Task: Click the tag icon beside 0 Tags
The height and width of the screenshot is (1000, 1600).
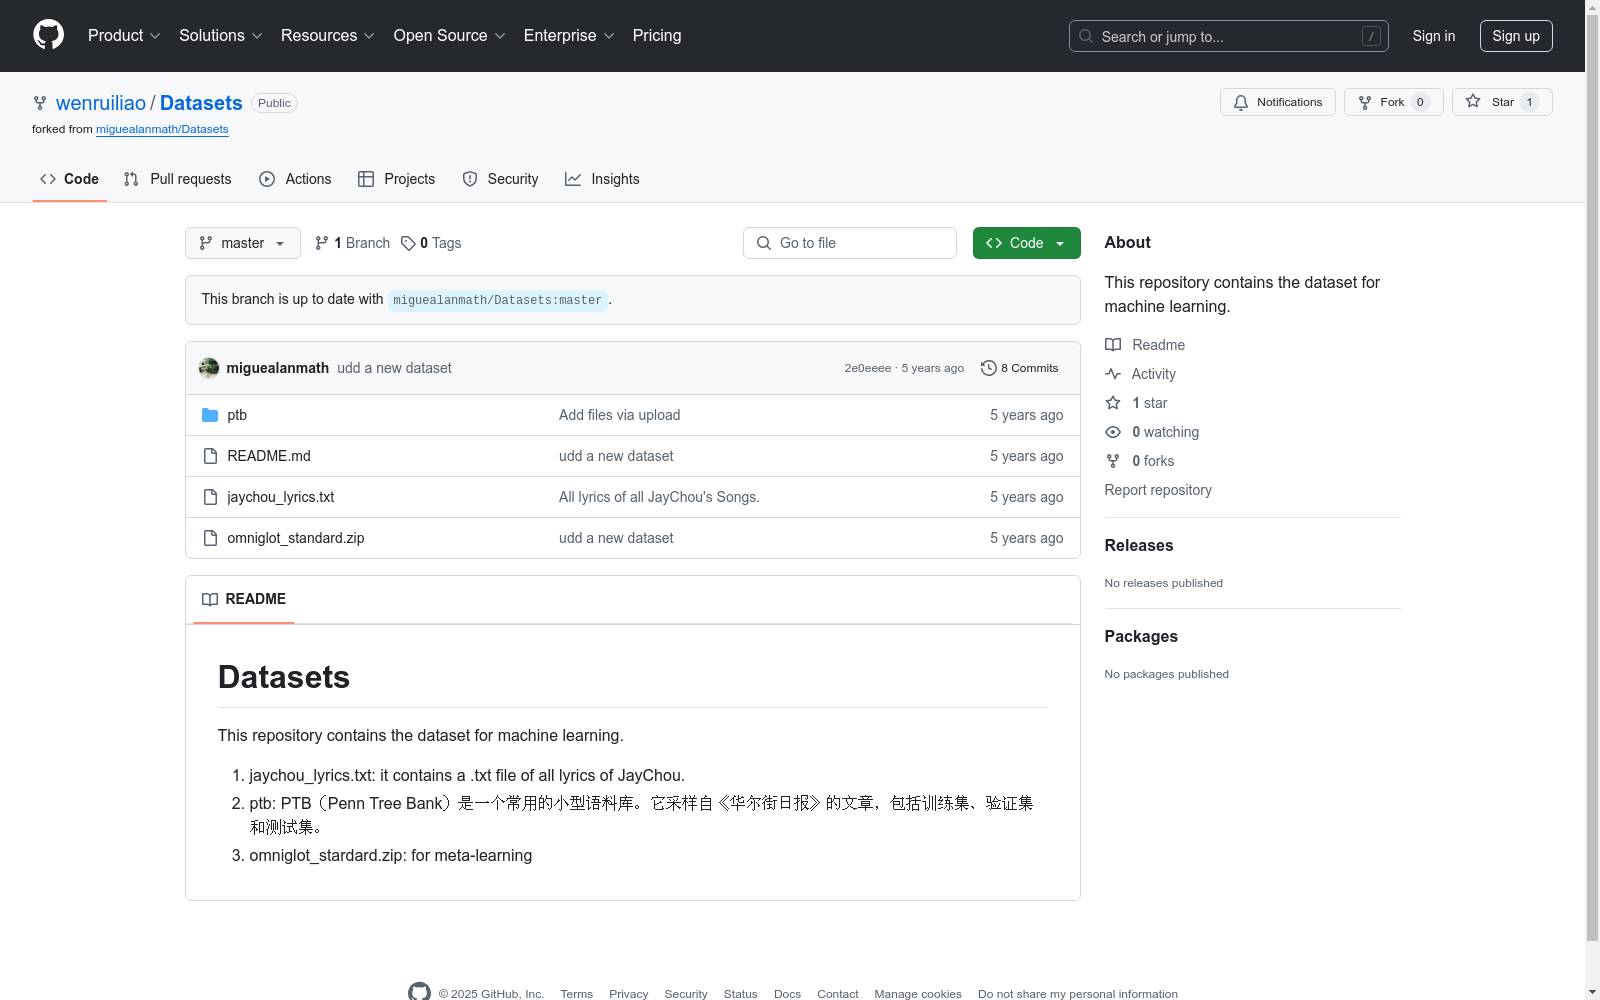Action: click(408, 243)
